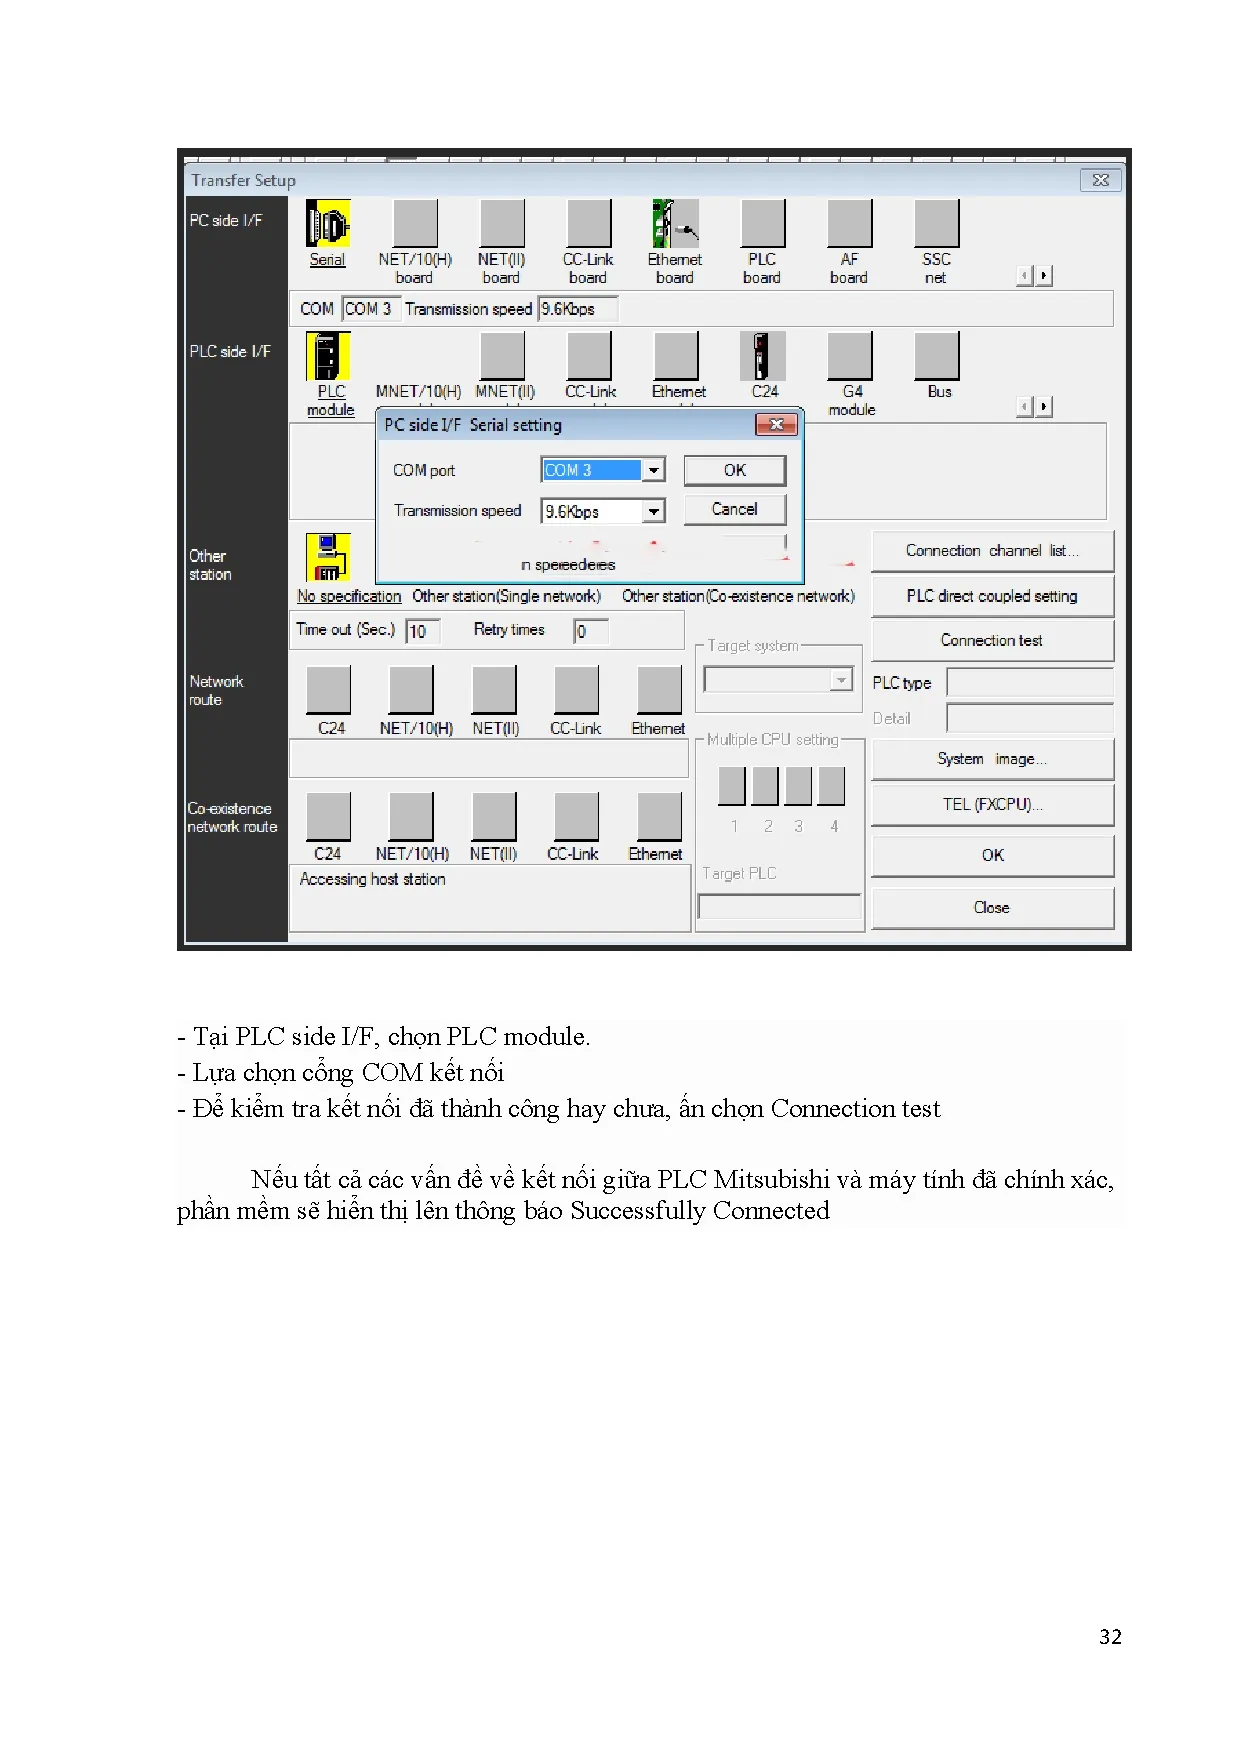This screenshot has width=1240, height=1754.
Task: Click OK in the Serial setting dialog
Action: click(x=734, y=470)
